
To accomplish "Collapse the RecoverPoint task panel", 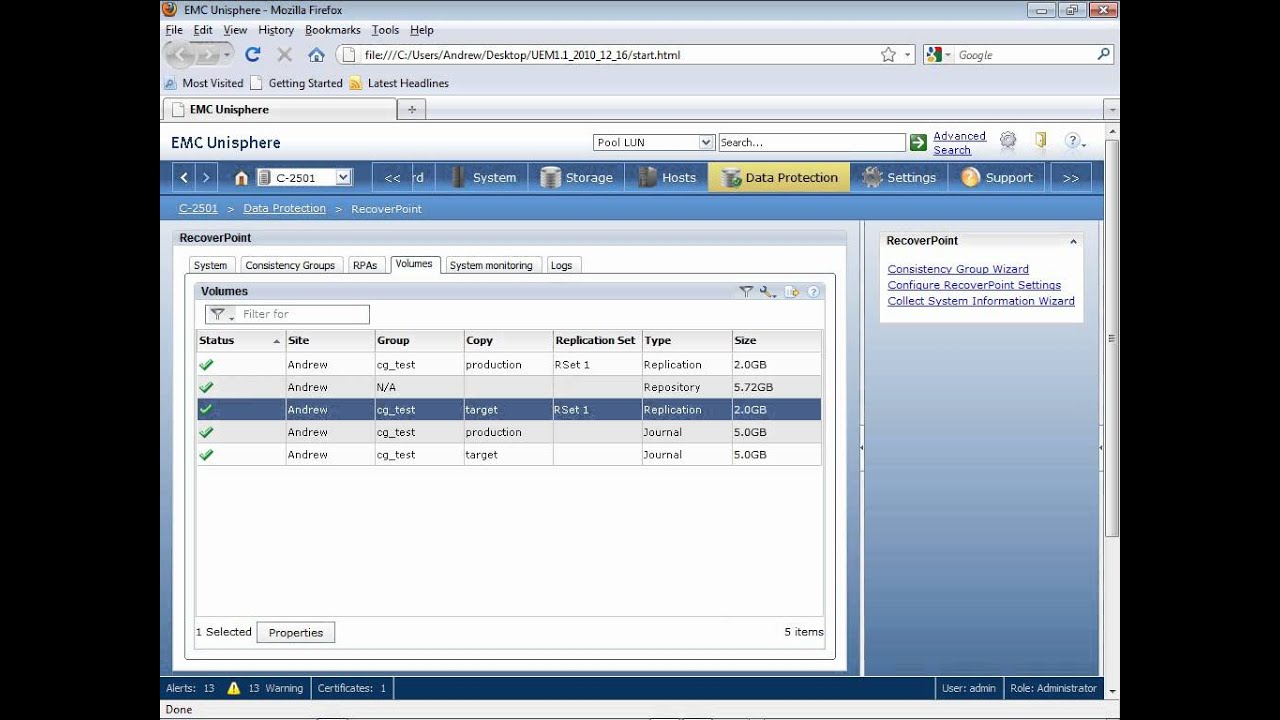I will (x=1073, y=241).
